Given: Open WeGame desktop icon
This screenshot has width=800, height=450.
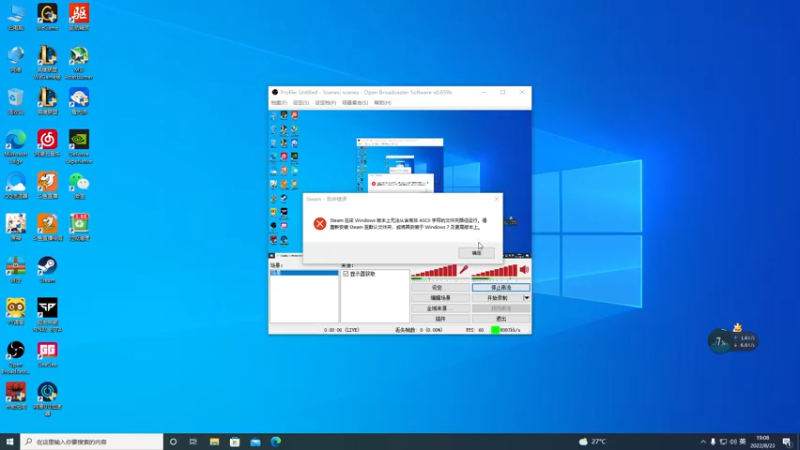Looking at the screenshot, I should (x=47, y=18).
